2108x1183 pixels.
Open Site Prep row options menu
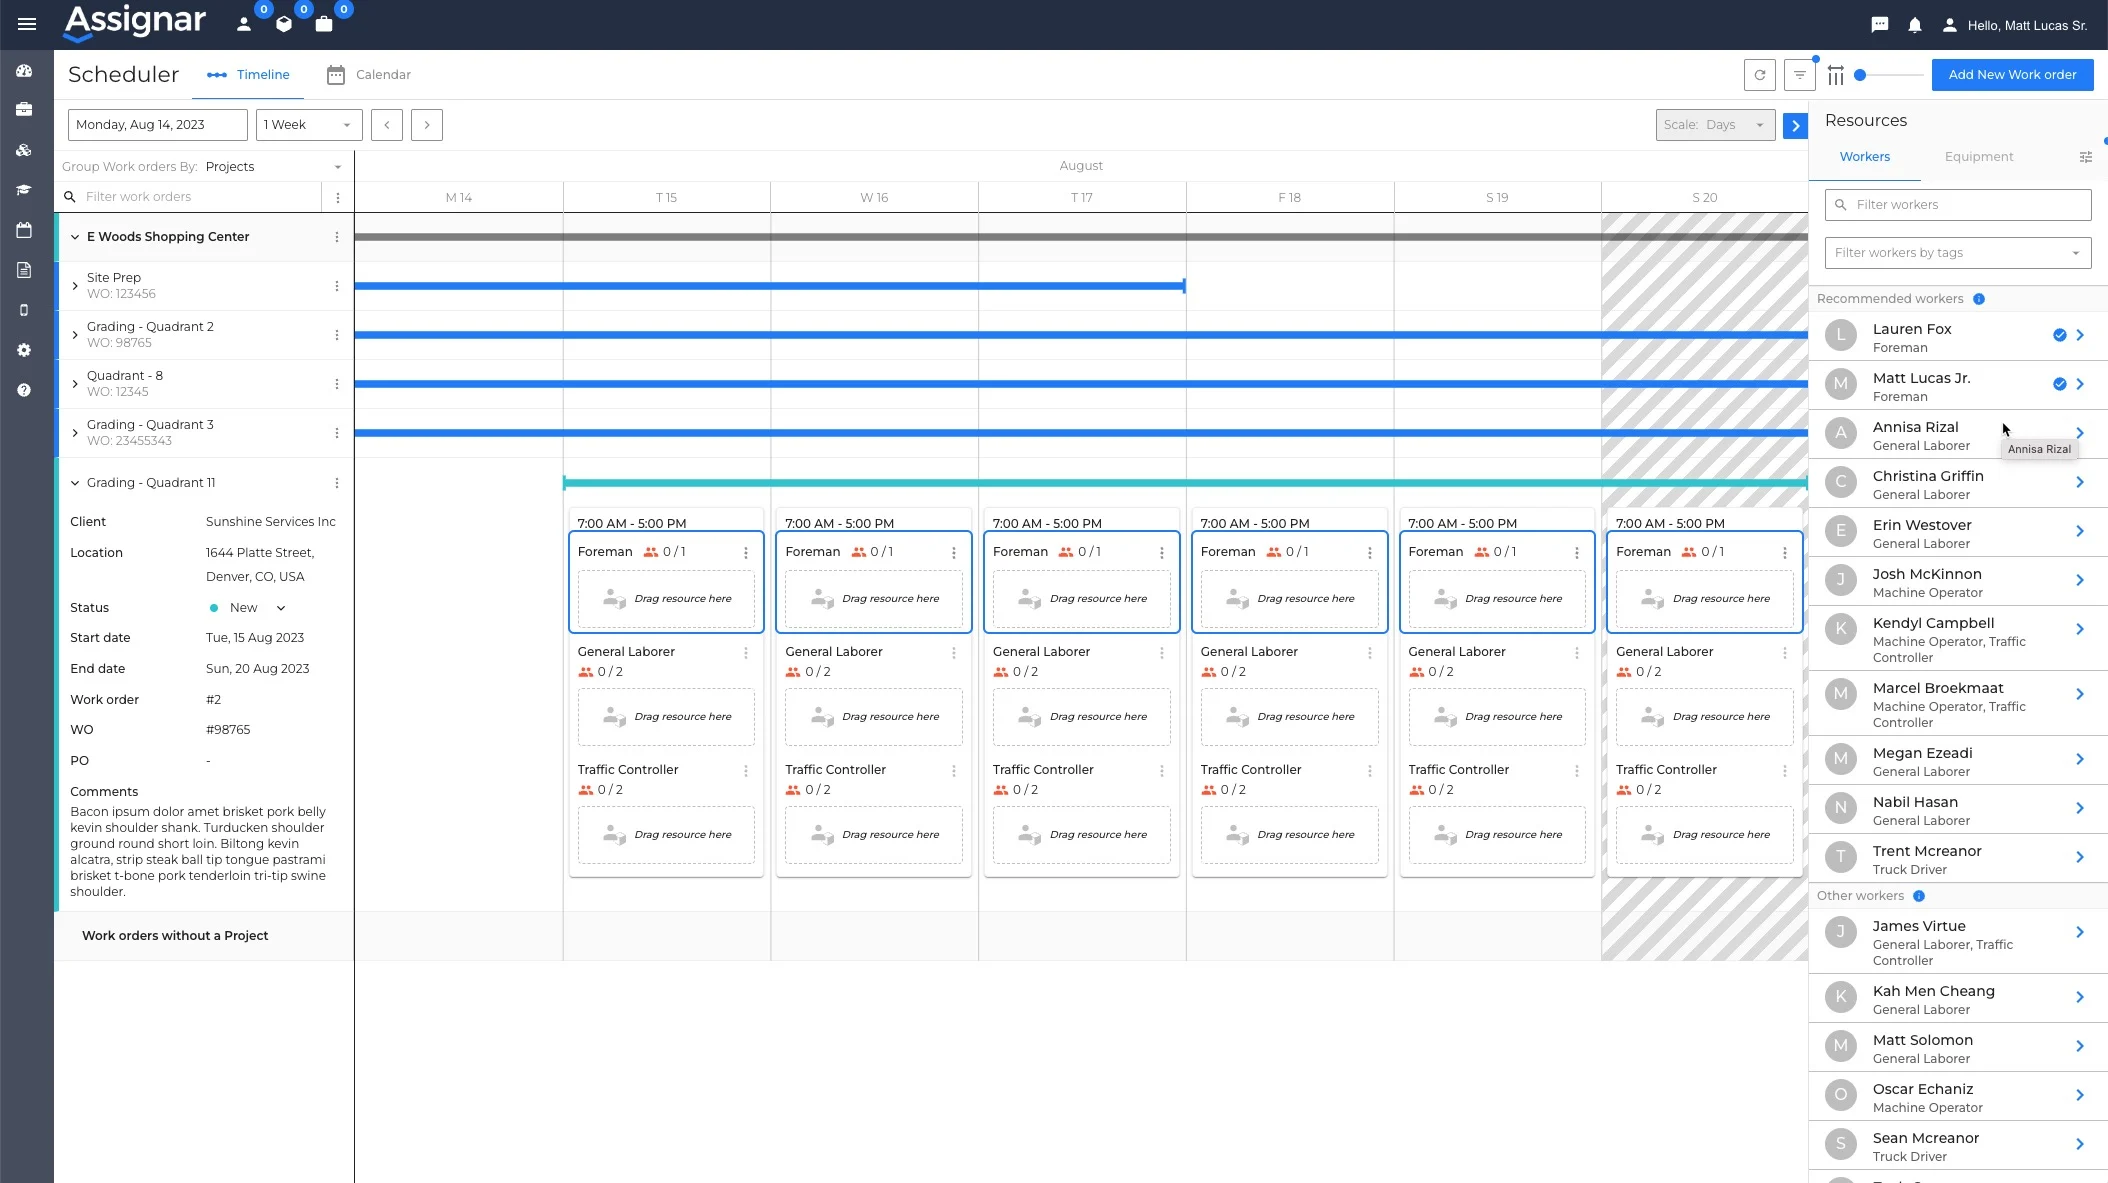(337, 286)
